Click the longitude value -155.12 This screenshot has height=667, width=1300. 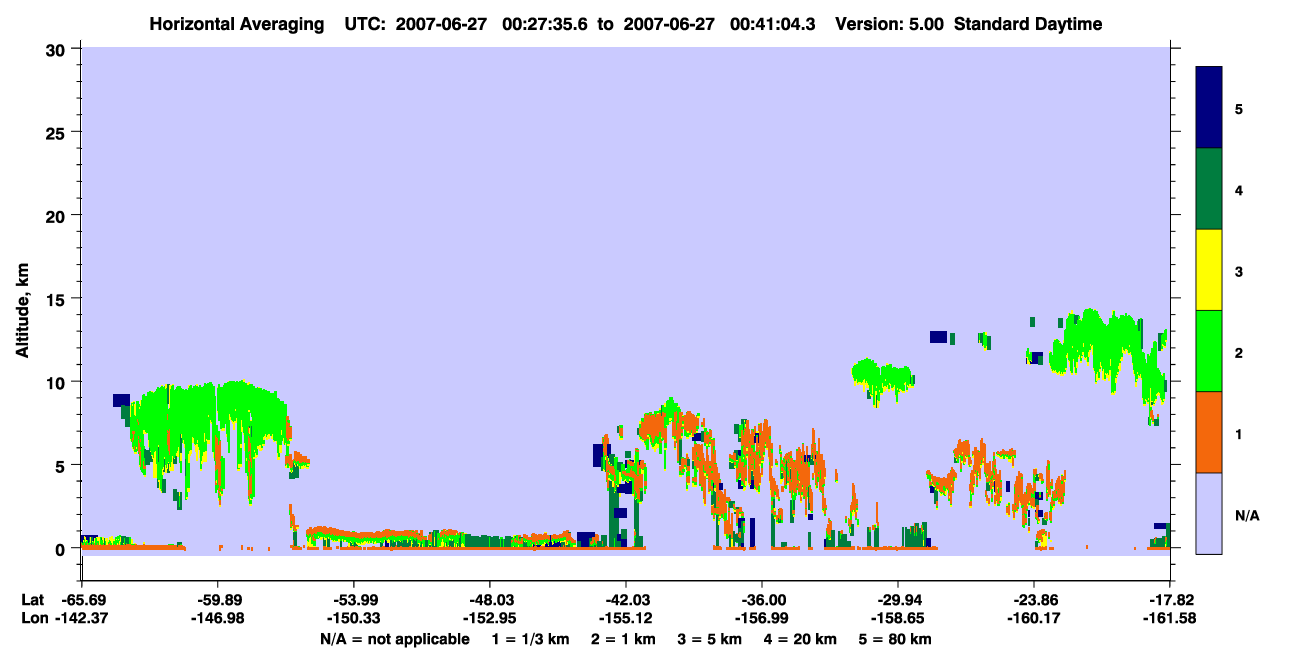625,618
